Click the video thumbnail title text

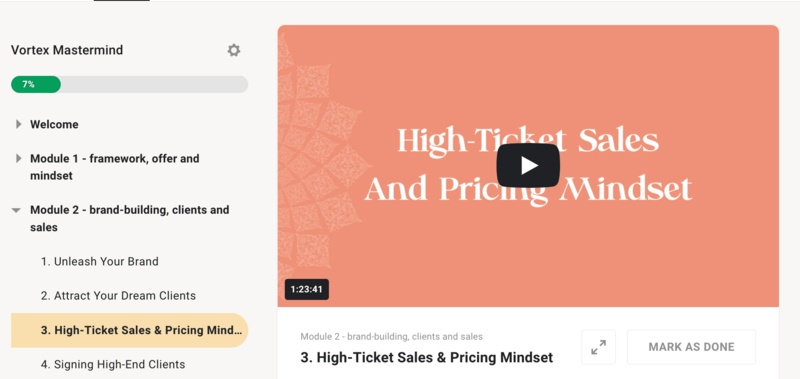point(528,164)
